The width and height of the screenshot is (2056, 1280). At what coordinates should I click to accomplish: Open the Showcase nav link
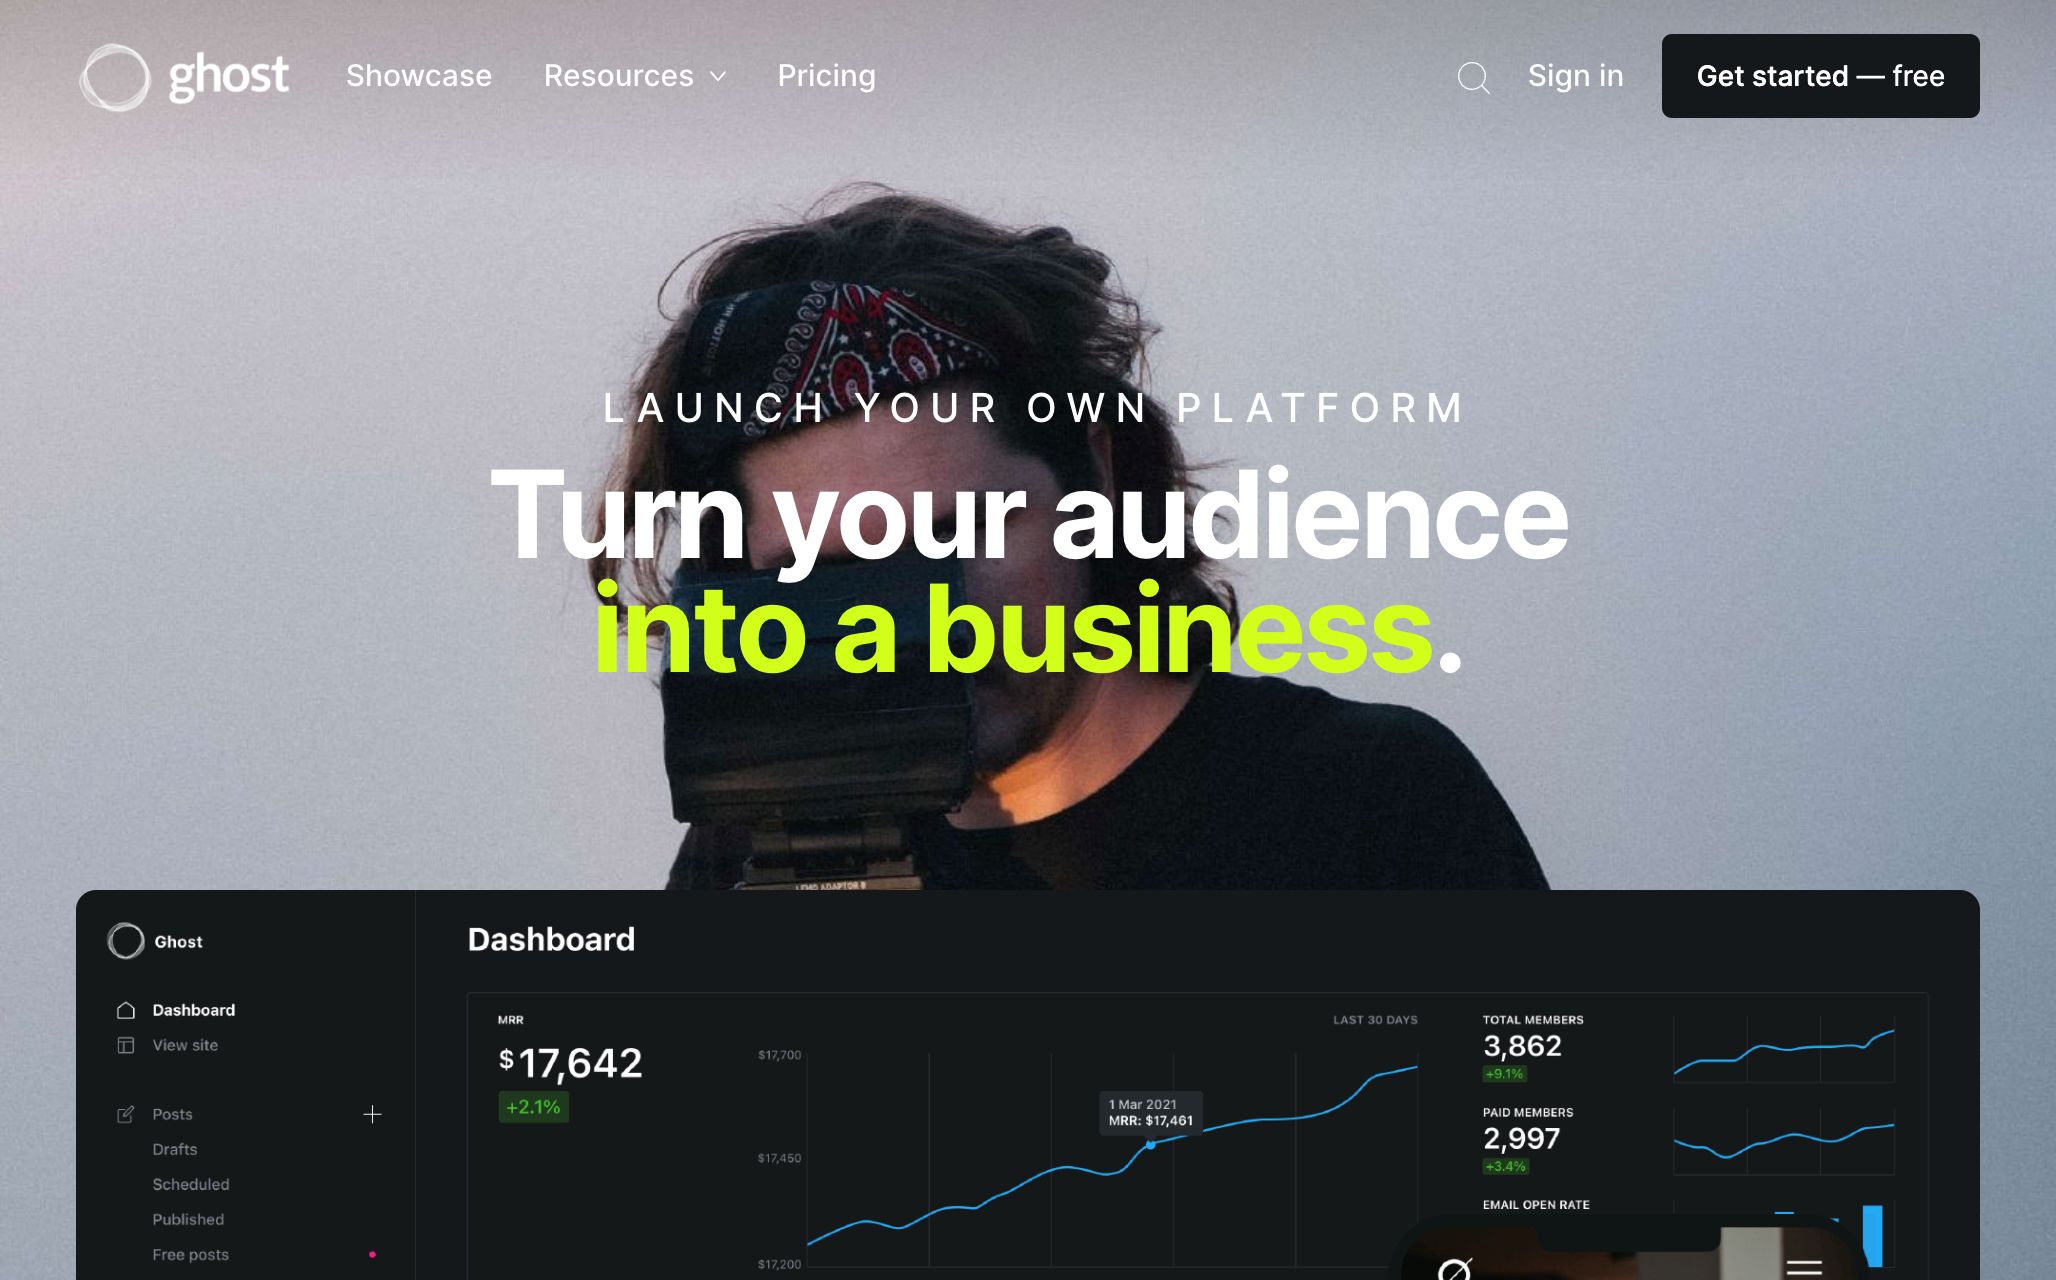coord(419,76)
